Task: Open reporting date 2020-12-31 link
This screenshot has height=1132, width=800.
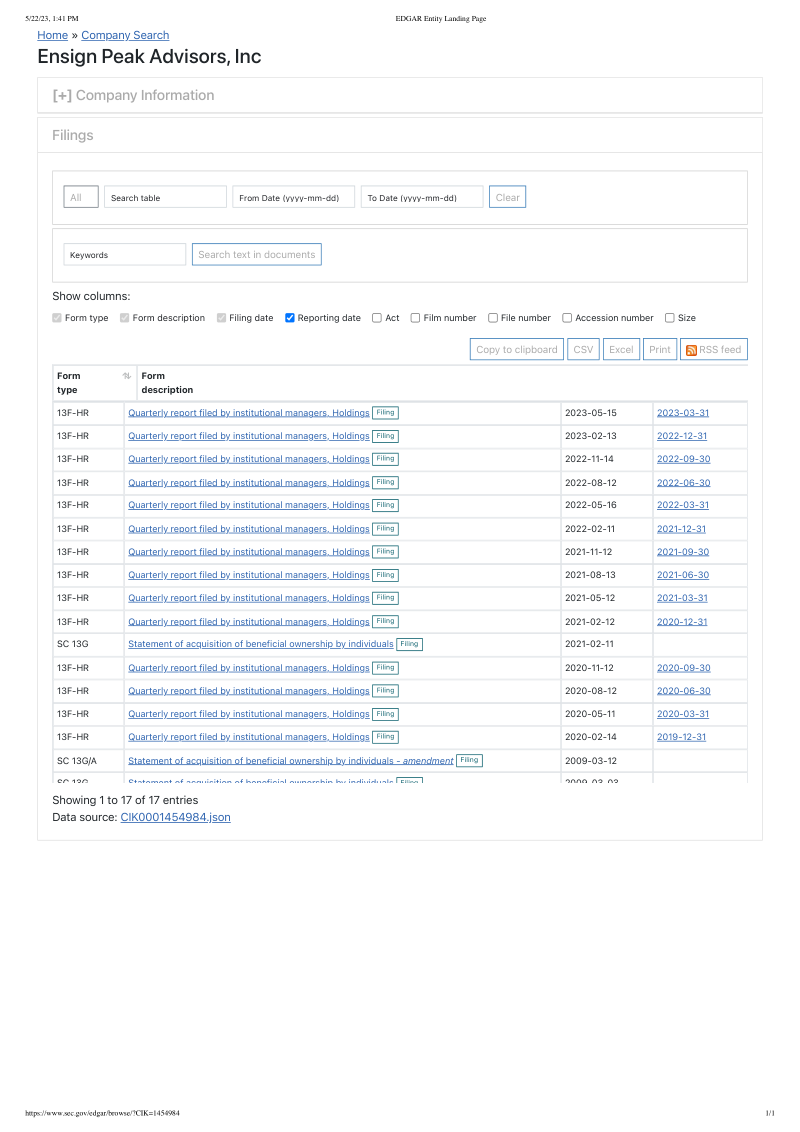Action: point(682,622)
